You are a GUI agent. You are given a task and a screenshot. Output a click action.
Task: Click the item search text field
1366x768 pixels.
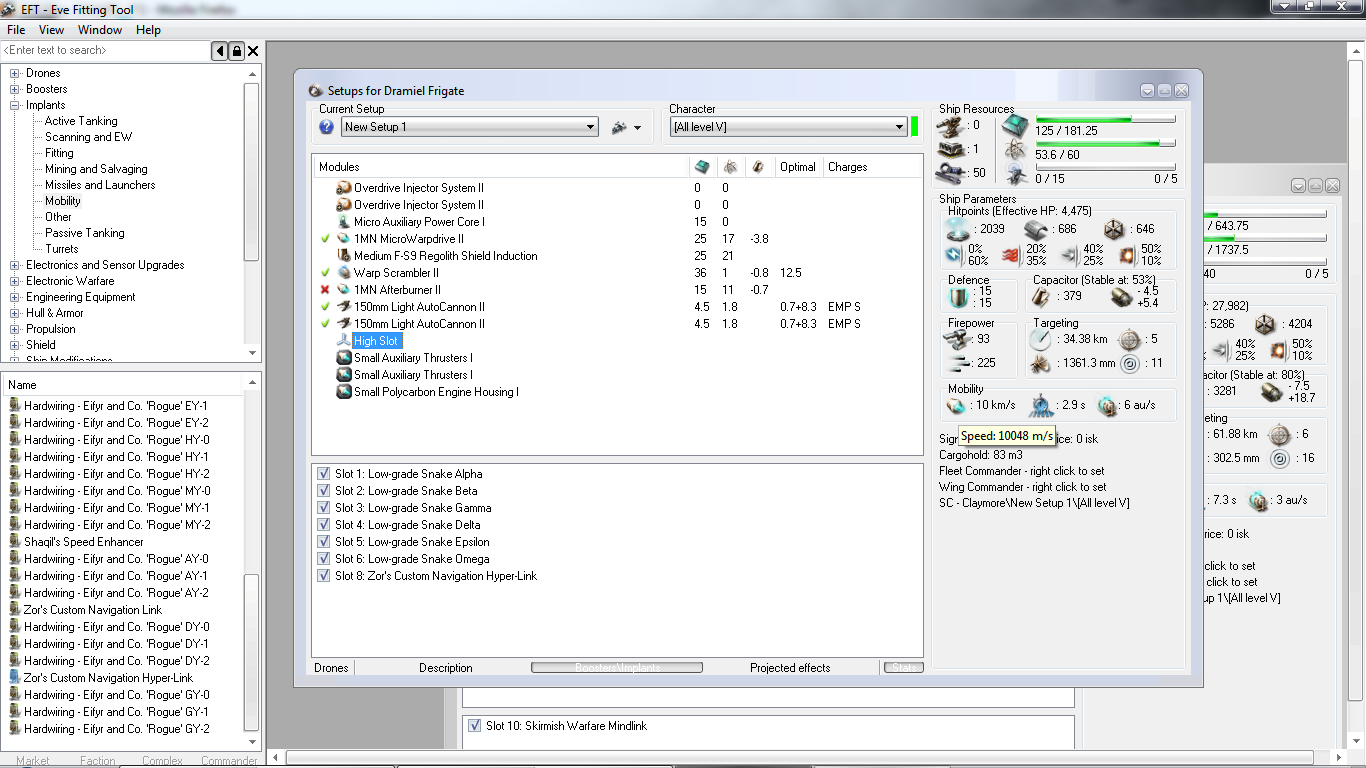105,51
